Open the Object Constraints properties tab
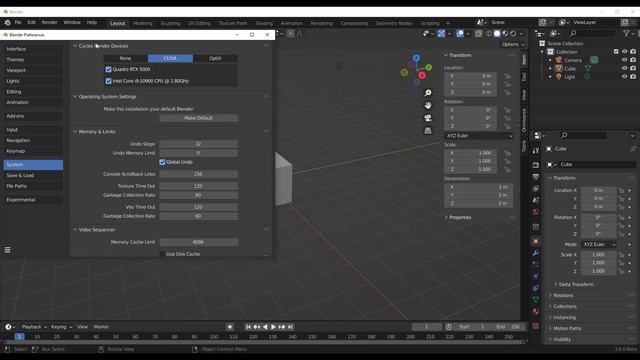Screen dimensions: 640x360 pyautogui.click(x=536, y=288)
